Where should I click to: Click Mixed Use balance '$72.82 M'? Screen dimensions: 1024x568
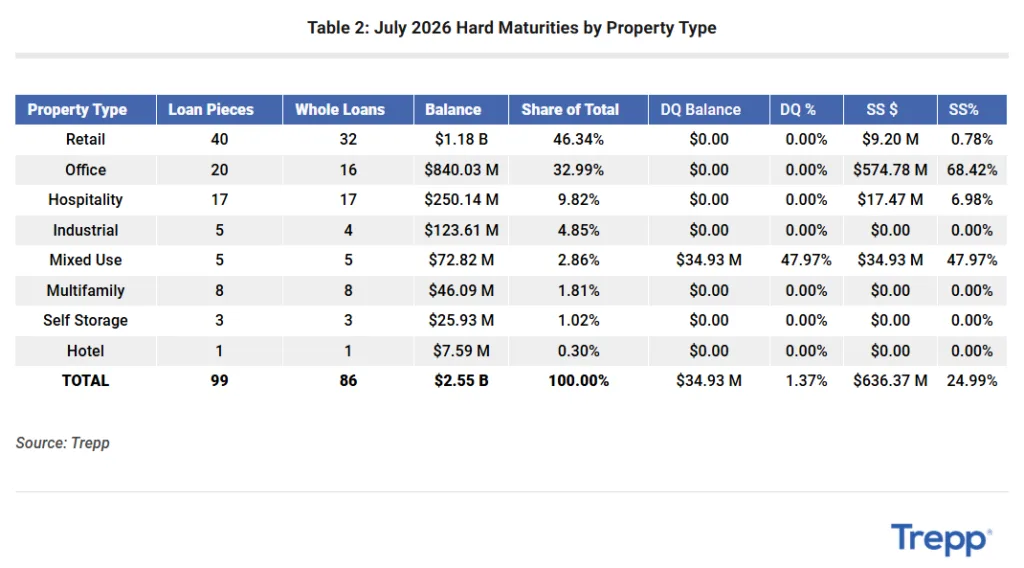(461, 260)
